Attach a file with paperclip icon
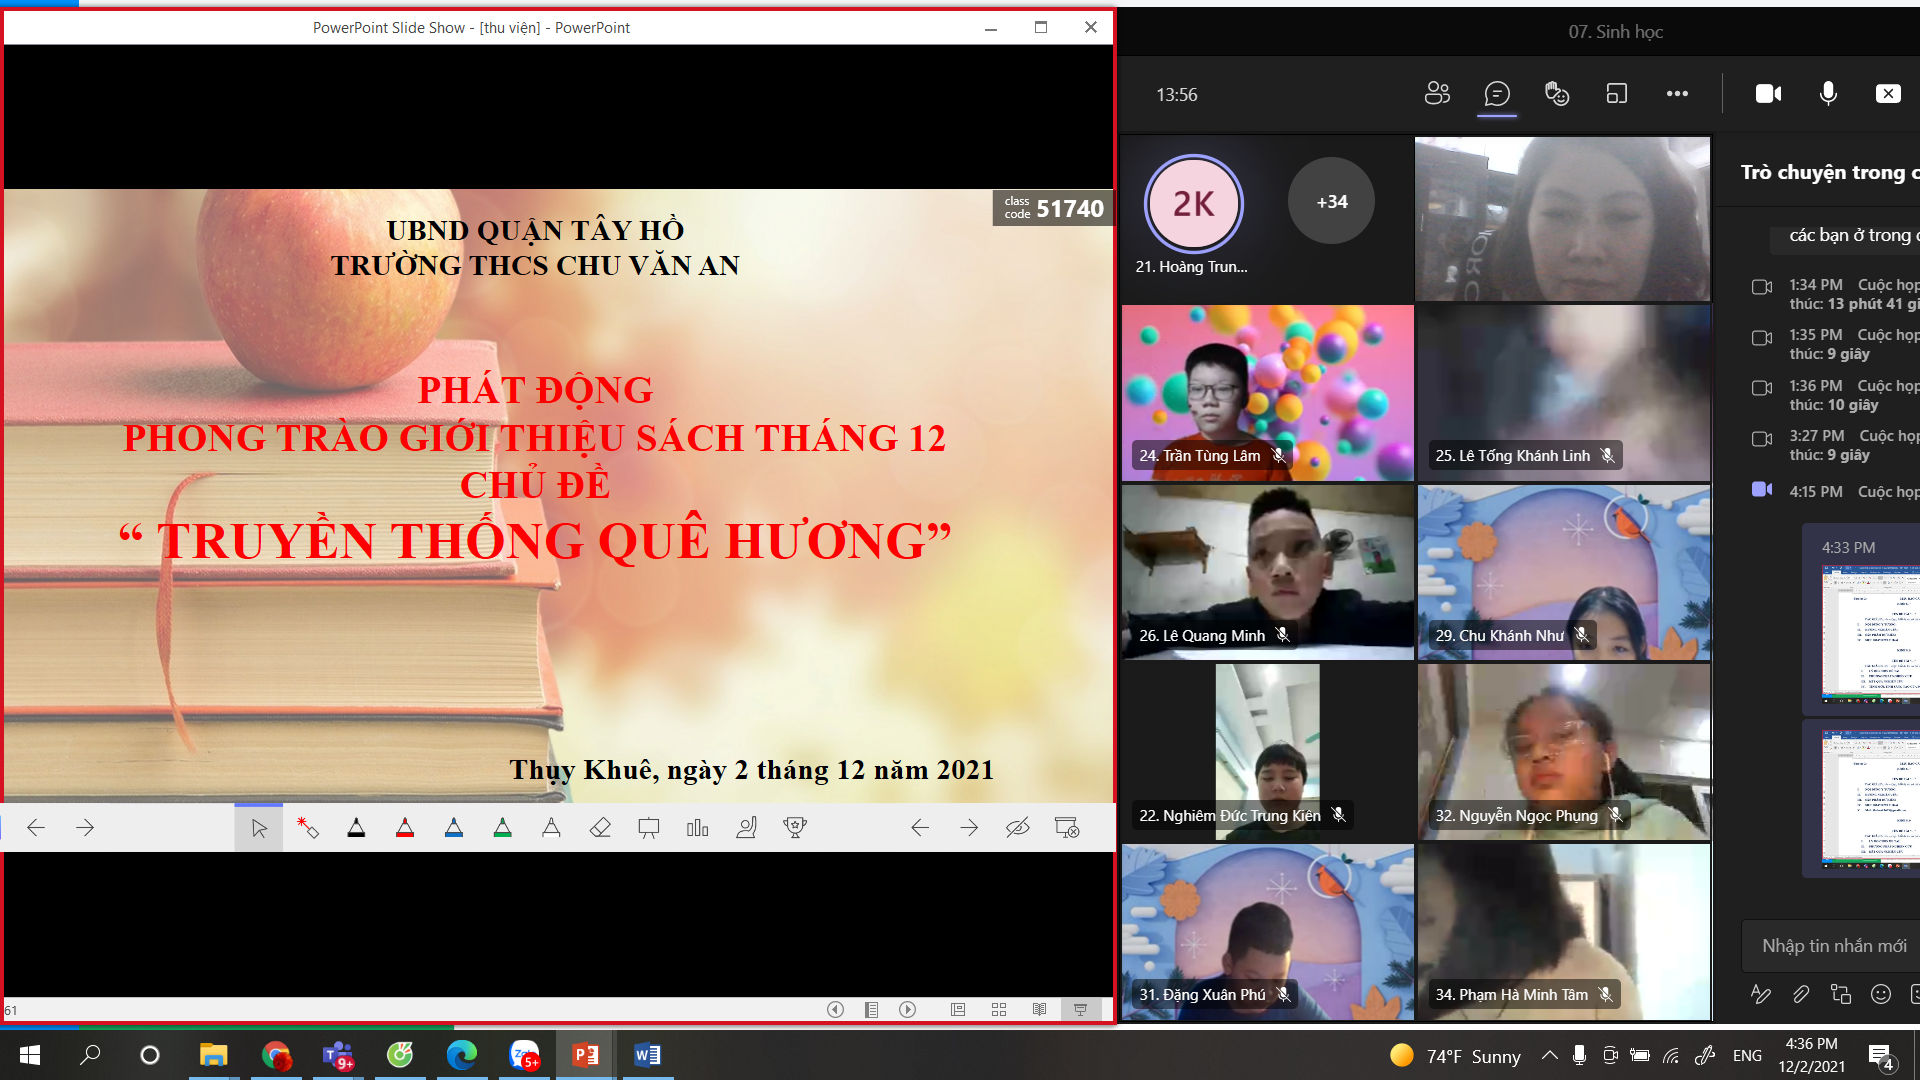Viewport: 1920px width, 1080px height. pyautogui.click(x=1801, y=994)
